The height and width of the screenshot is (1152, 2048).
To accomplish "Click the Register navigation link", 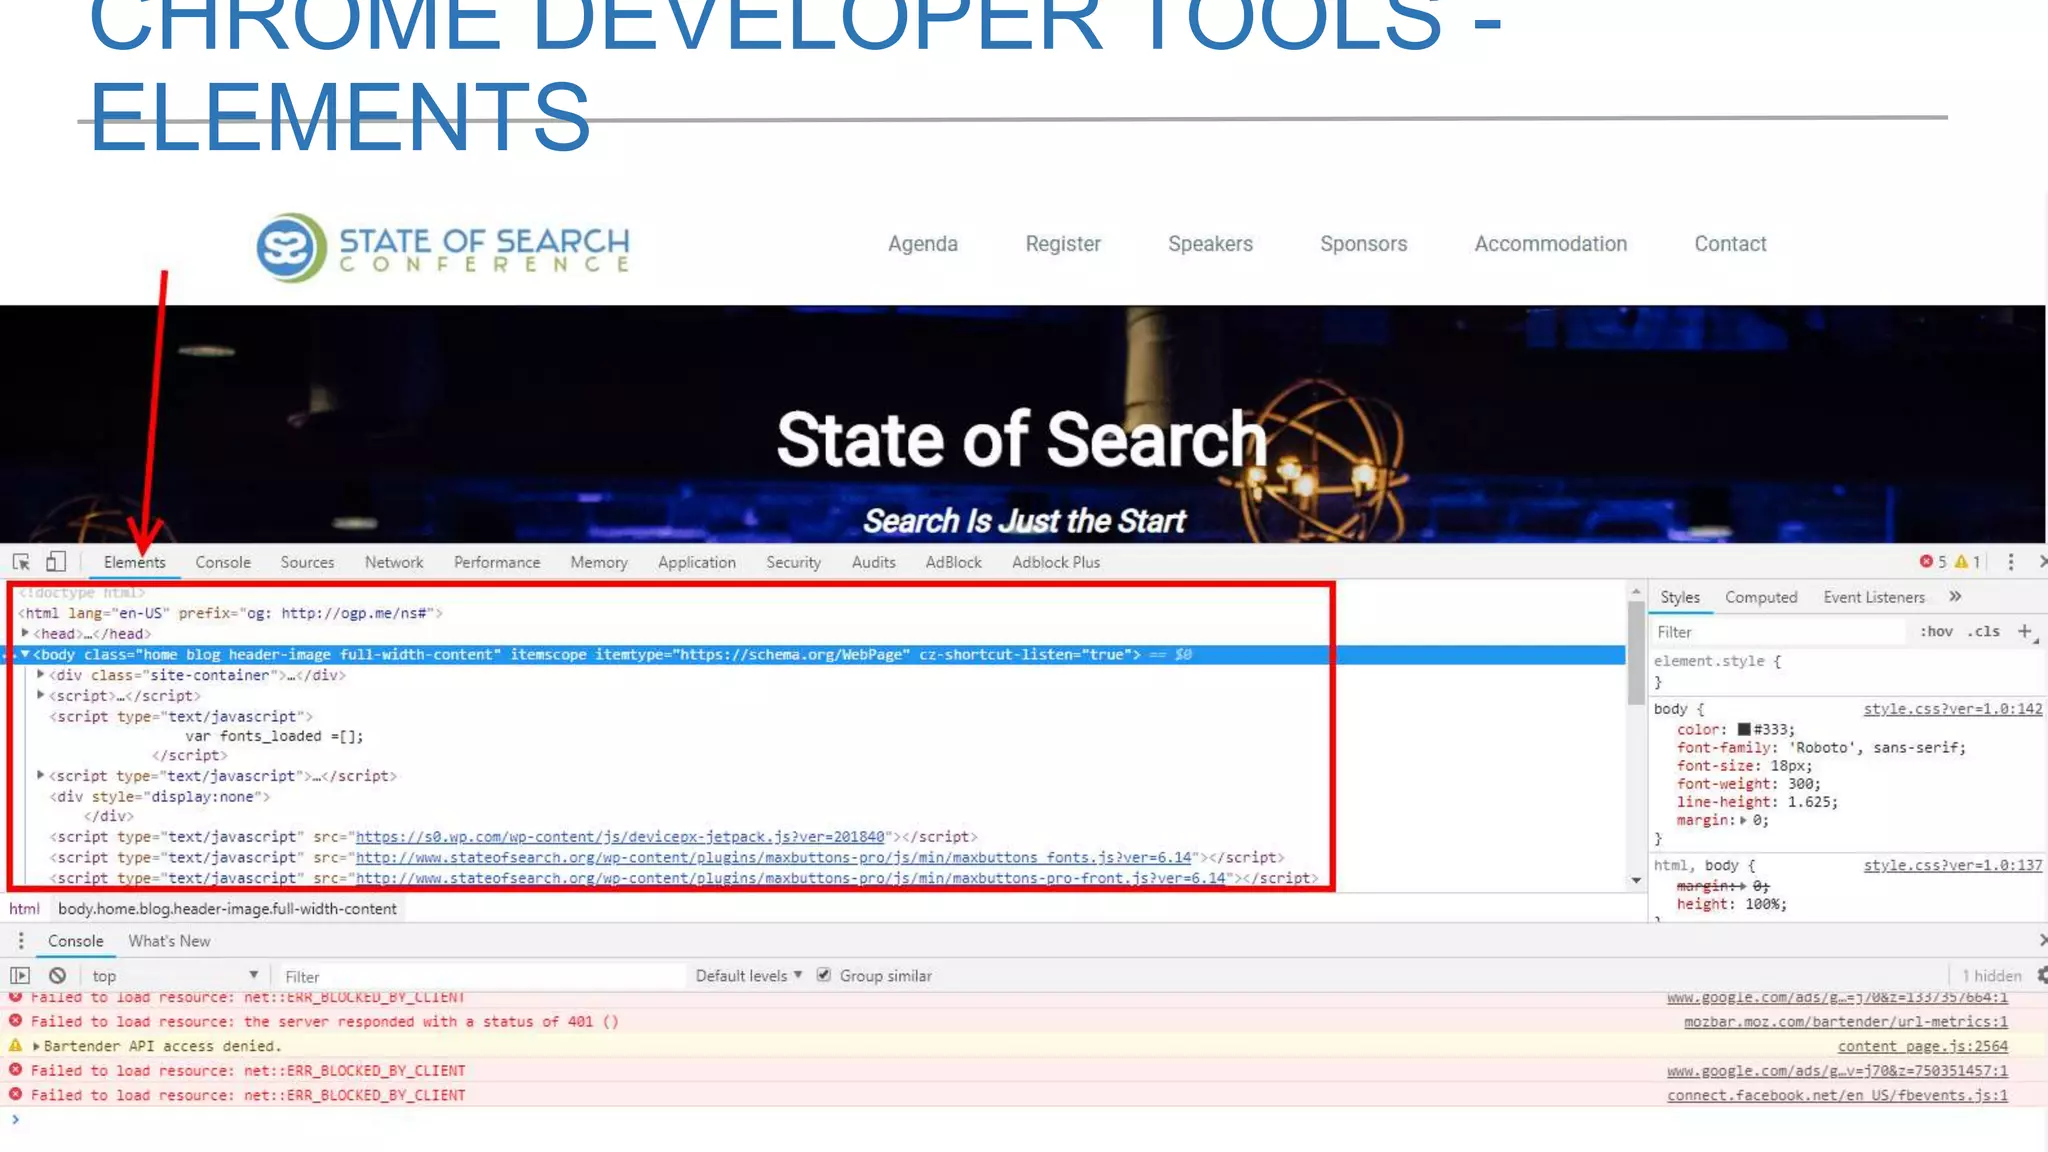I will click(1063, 244).
